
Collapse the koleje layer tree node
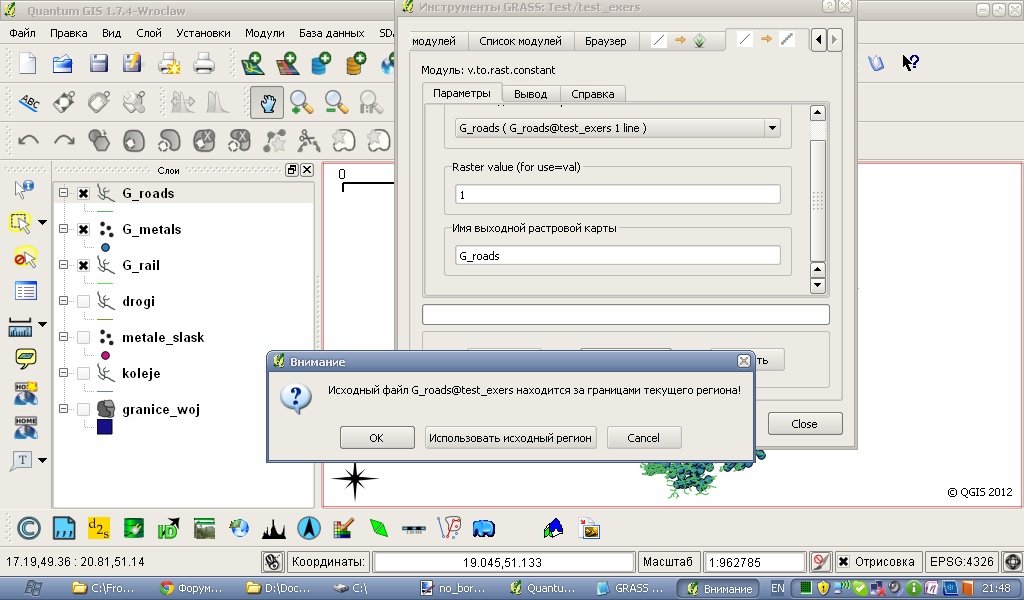point(63,373)
